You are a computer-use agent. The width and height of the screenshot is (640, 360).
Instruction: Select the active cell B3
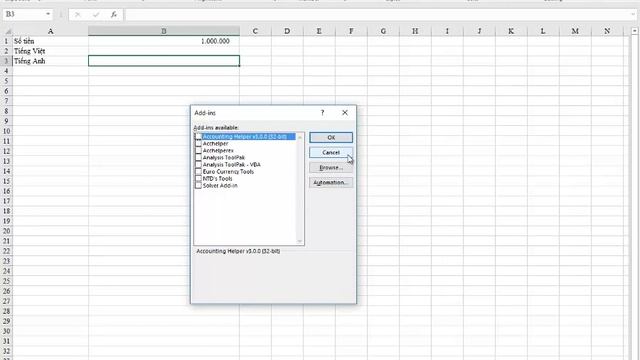point(164,61)
